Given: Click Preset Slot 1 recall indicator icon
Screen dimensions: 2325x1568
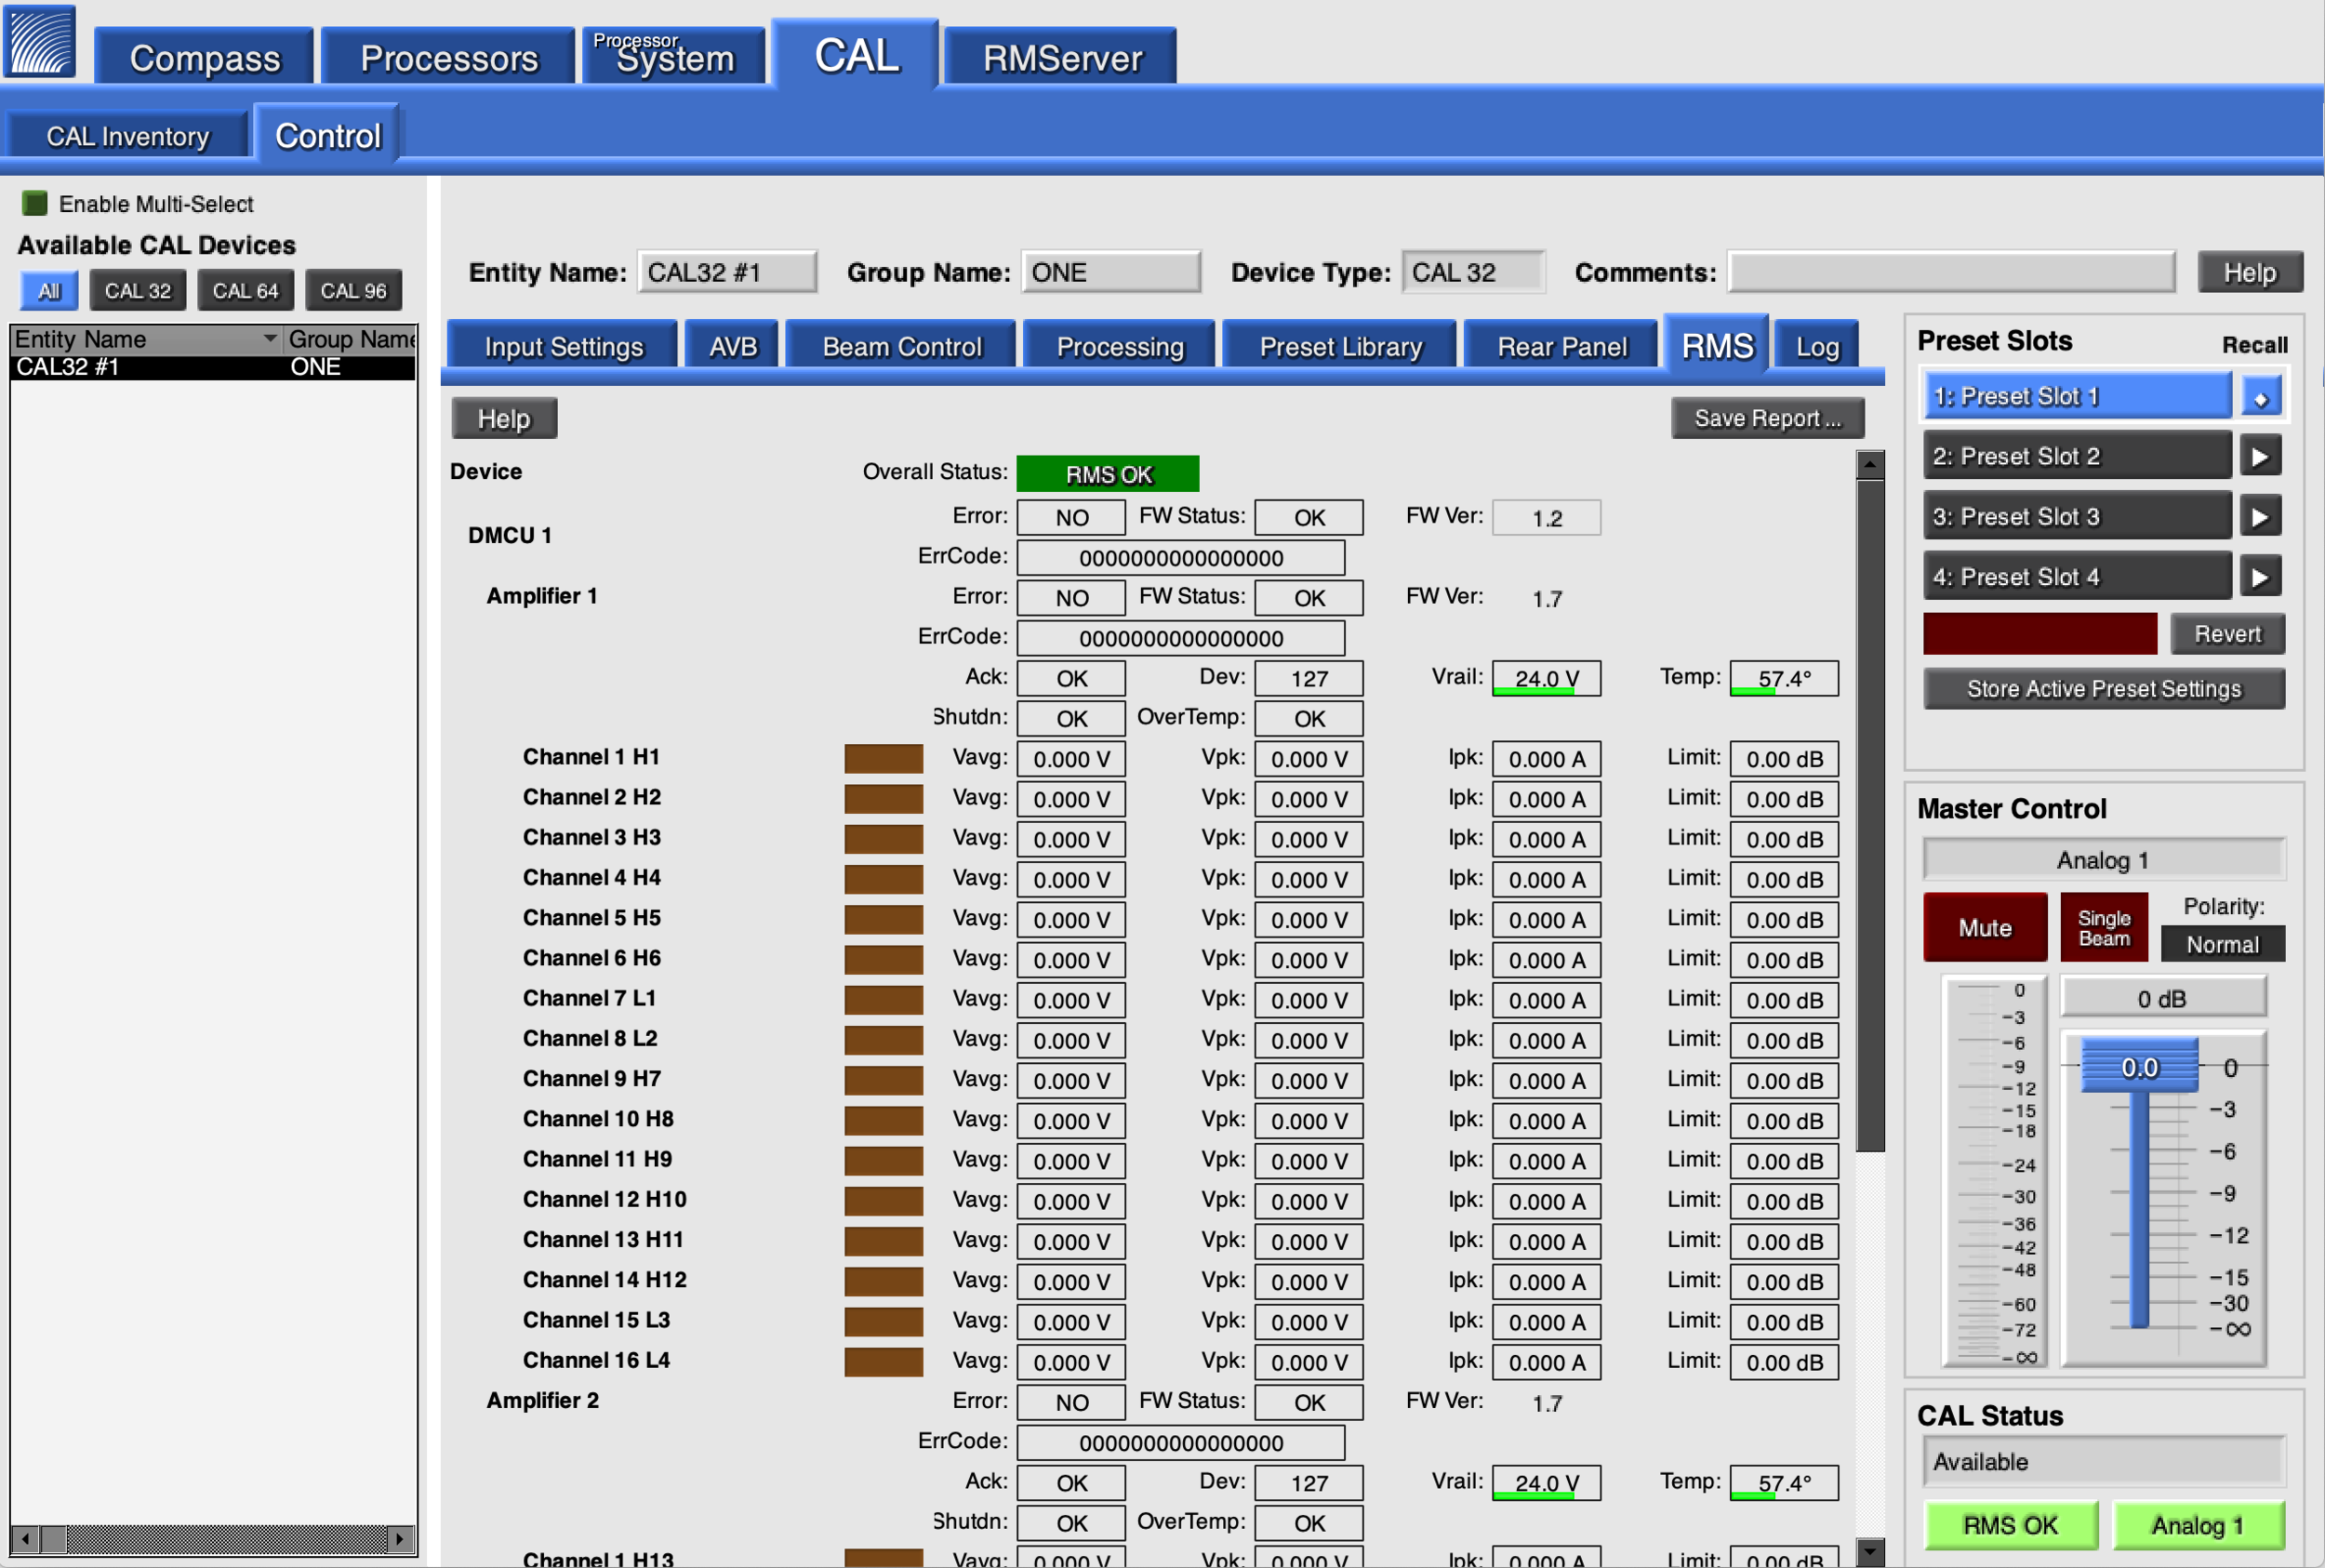Looking at the screenshot, I should point(2260,397).
